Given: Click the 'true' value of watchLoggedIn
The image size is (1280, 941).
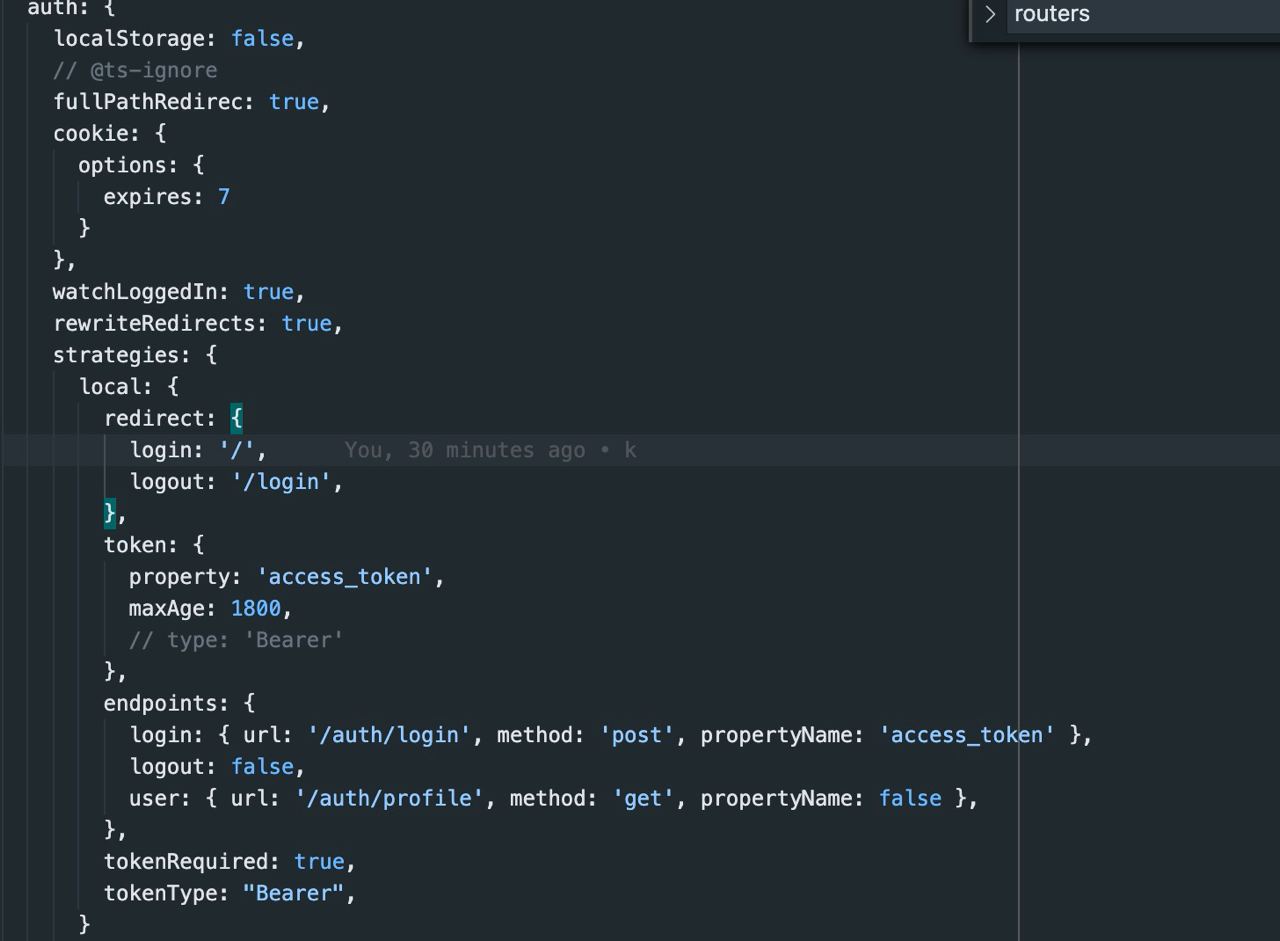Looking at the screenshot, I should (268, 292).
